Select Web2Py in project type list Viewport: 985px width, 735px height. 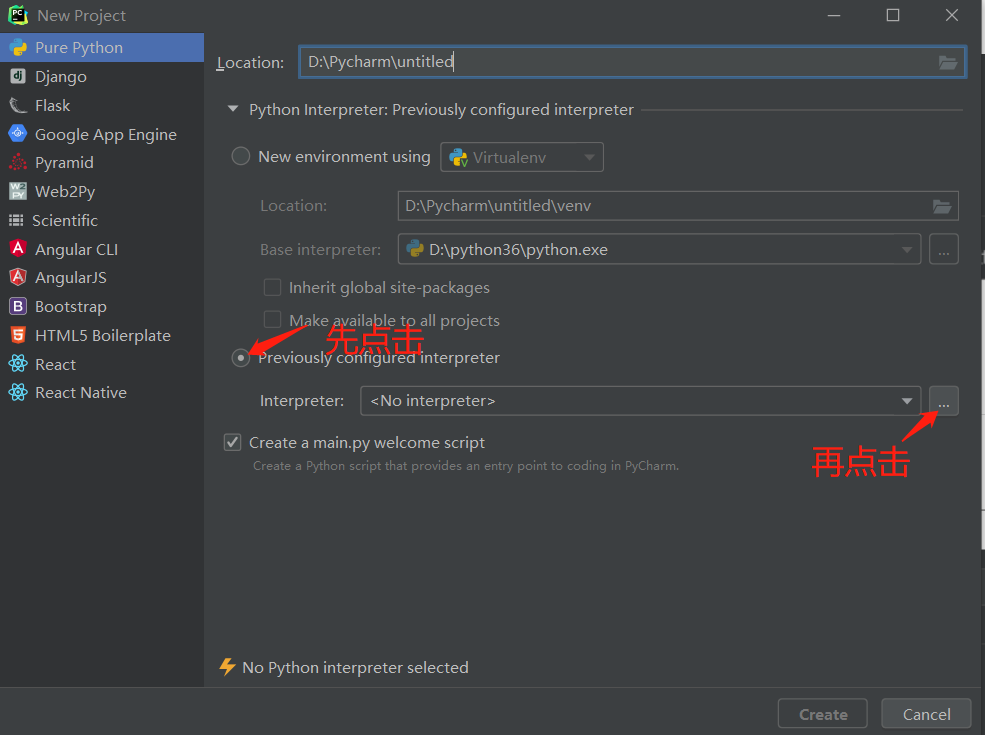pos(102,192)
